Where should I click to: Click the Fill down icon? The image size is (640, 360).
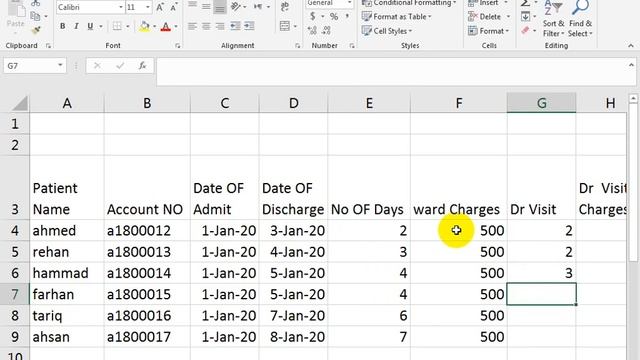526,17
